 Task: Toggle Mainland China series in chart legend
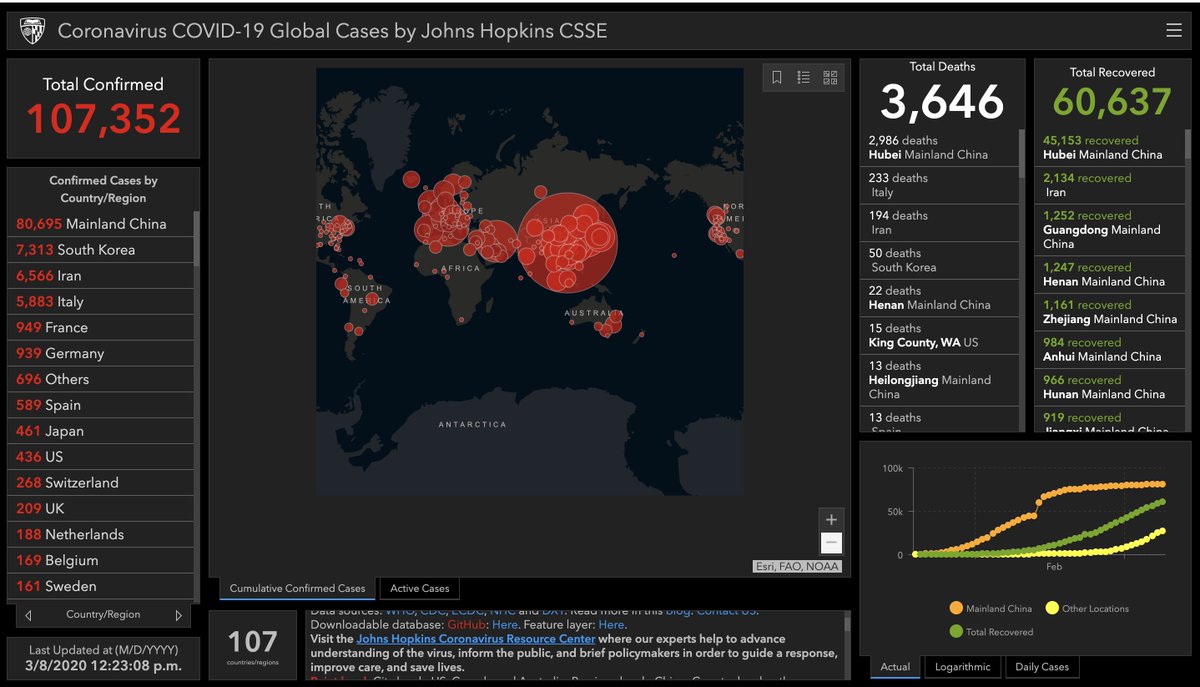point(990,608)
